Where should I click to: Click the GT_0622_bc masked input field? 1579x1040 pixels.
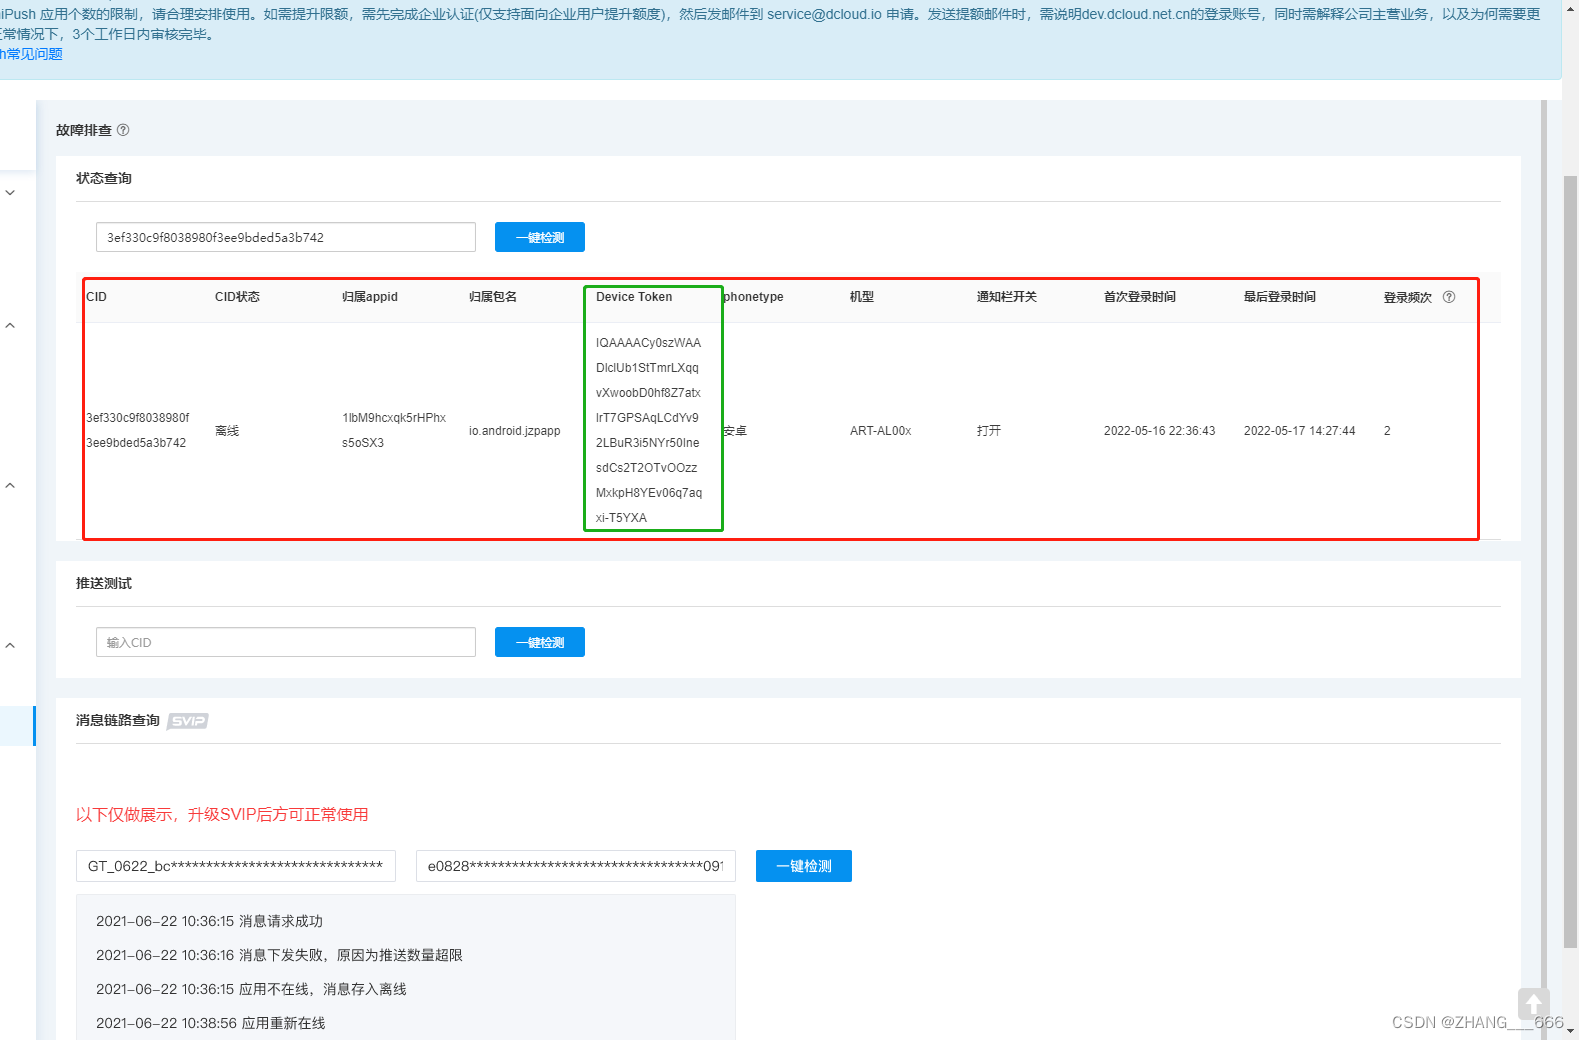pyautogui.click(x=236, y=866)
